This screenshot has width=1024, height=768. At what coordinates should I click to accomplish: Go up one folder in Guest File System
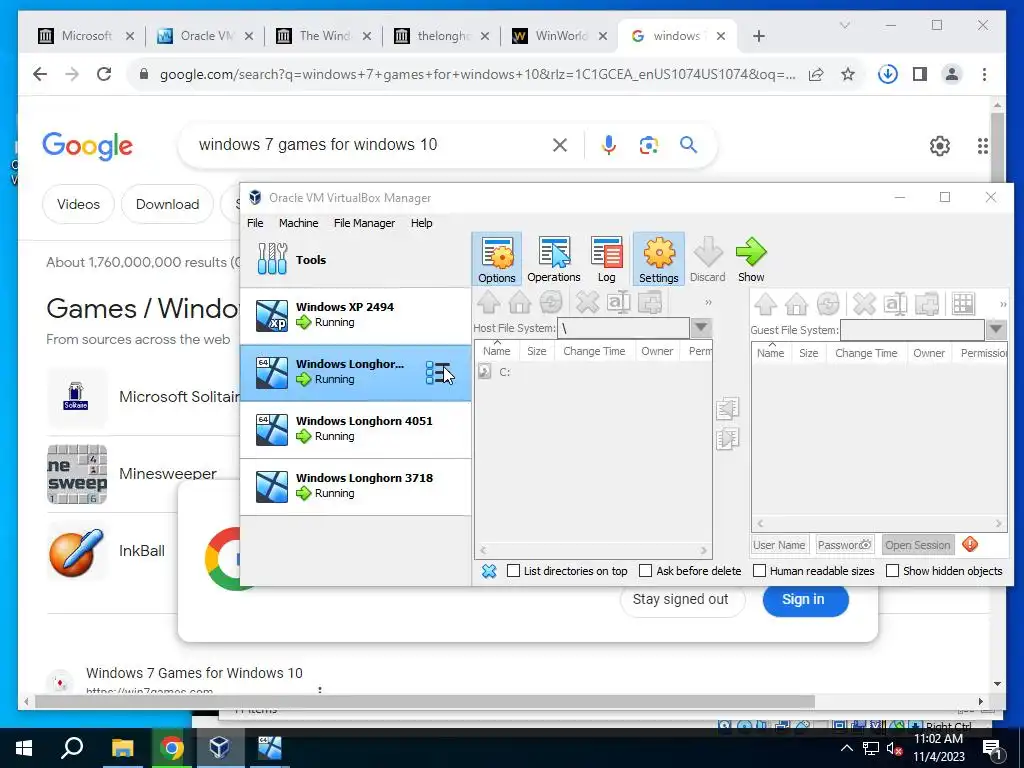[765, 304]
